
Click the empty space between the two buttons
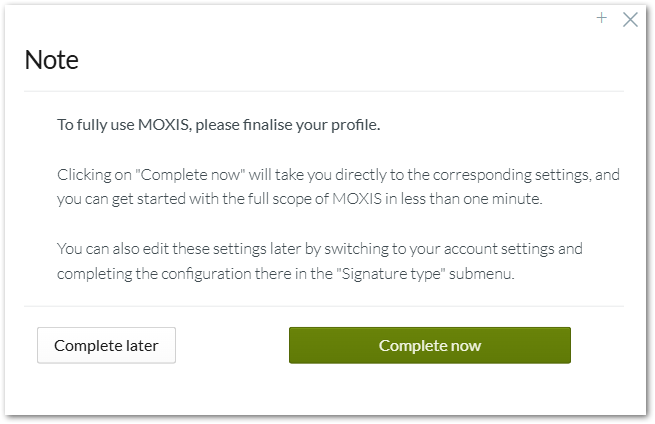click(232, 346)
